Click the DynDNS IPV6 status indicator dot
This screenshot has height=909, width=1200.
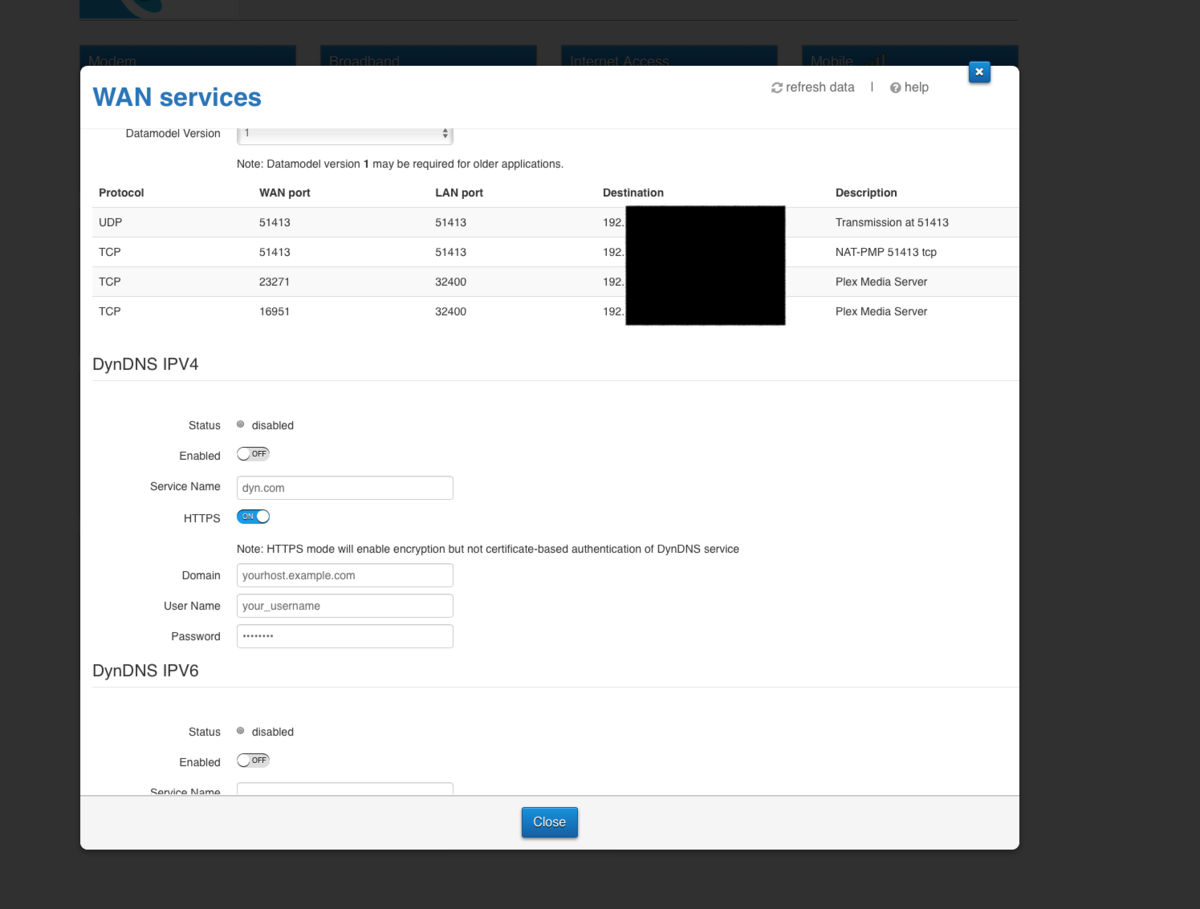240,731
